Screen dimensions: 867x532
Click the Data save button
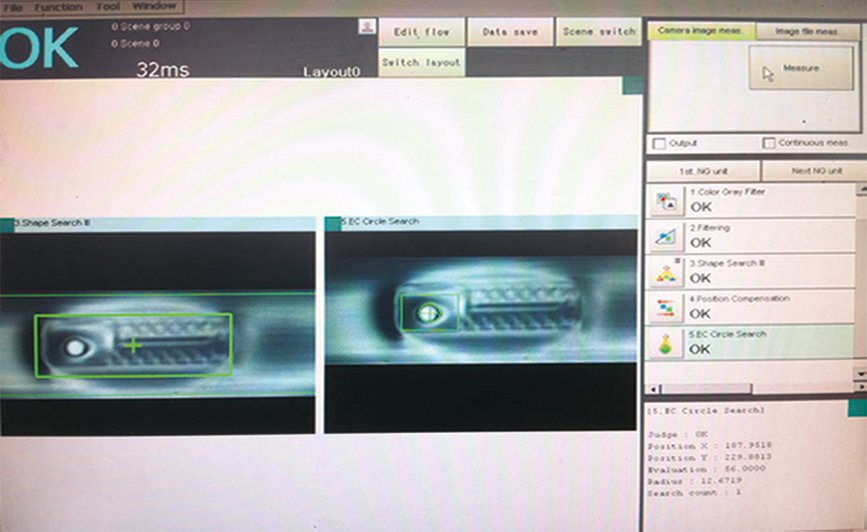tap(510, 32)
